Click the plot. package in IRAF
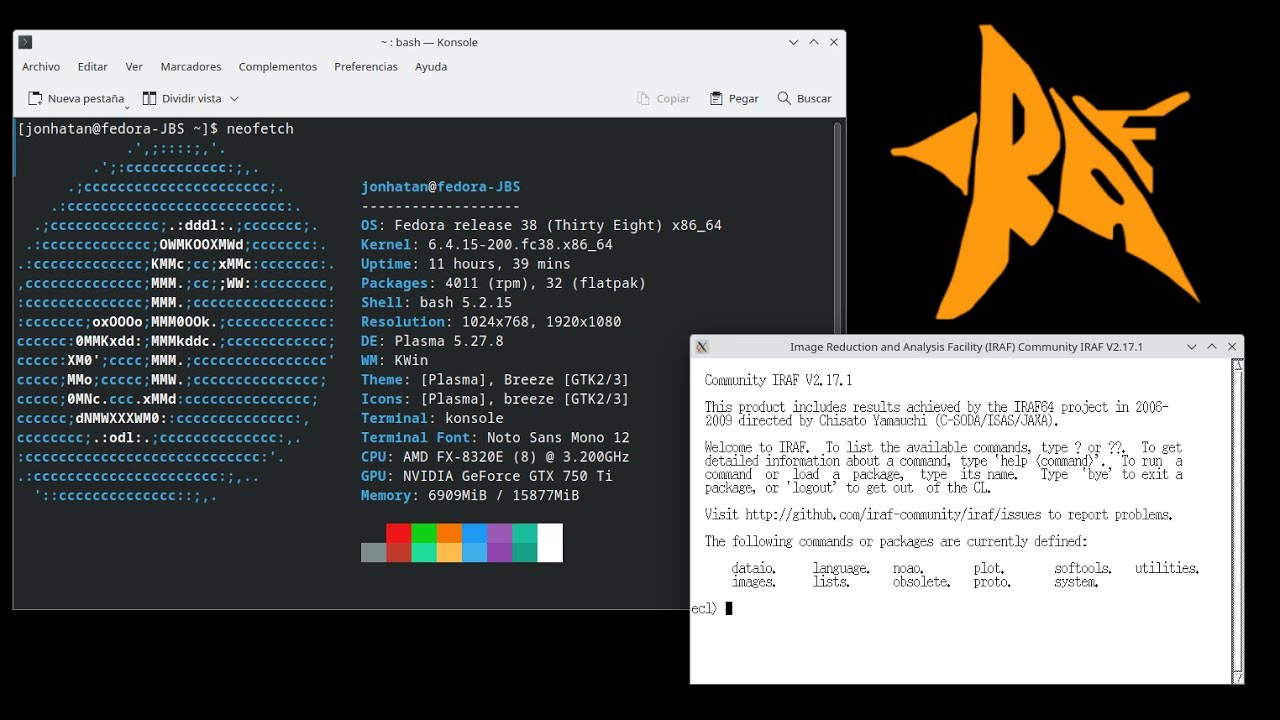1280x720 pixels. (988, 568)
